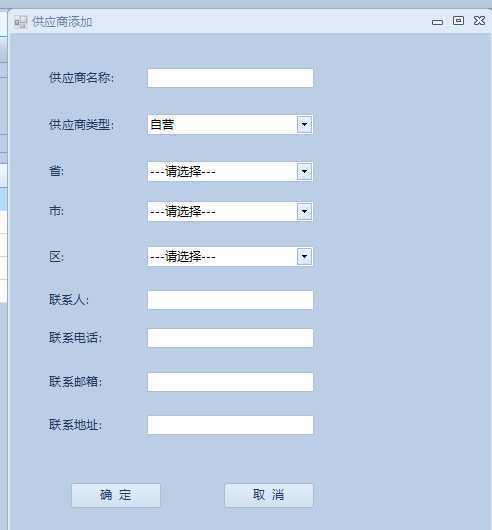The height and width of the screenshot is (530, 492).
Task: Focus the 联系地址 input field
Action: pos(230,425)
